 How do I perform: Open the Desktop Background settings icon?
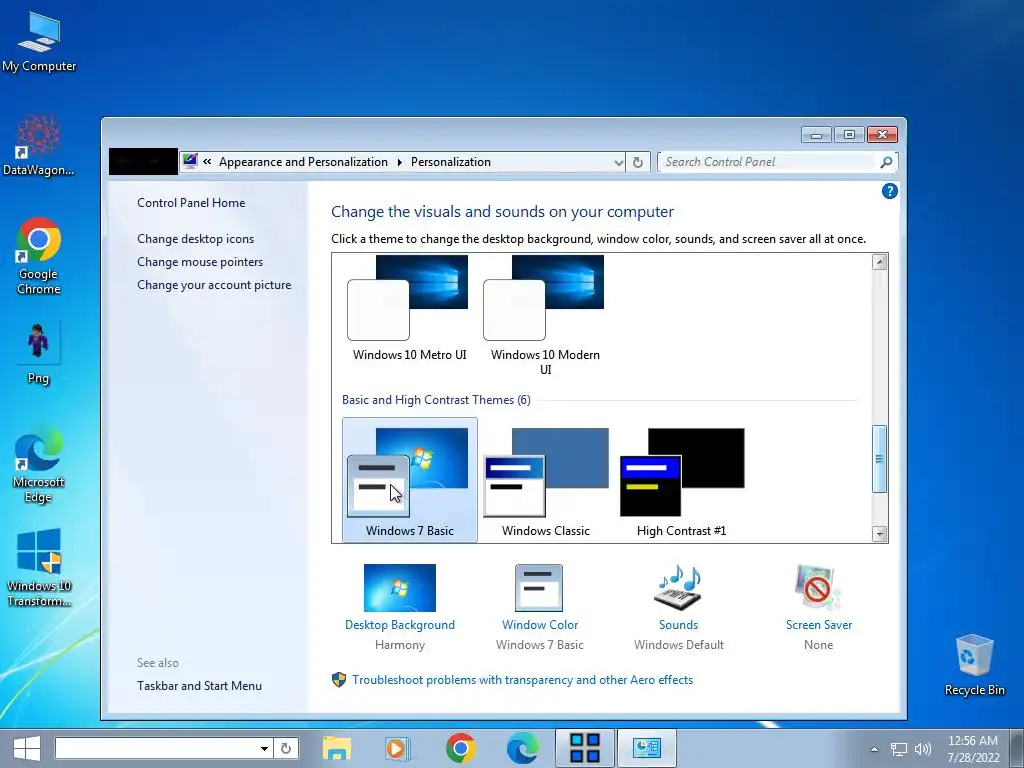point(400,588)
